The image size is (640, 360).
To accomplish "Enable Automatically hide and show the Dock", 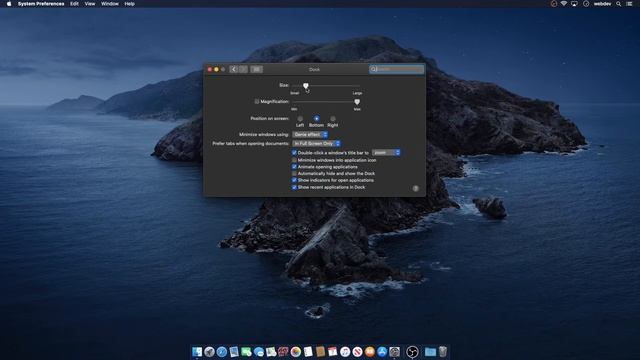I will (294, 173).
